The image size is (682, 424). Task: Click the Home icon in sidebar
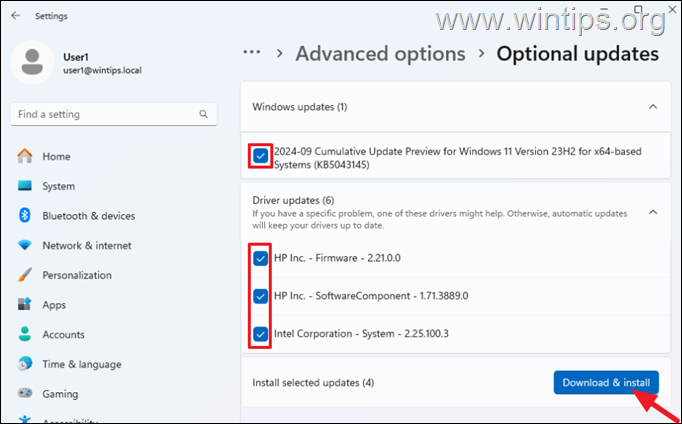pos(24,156)
